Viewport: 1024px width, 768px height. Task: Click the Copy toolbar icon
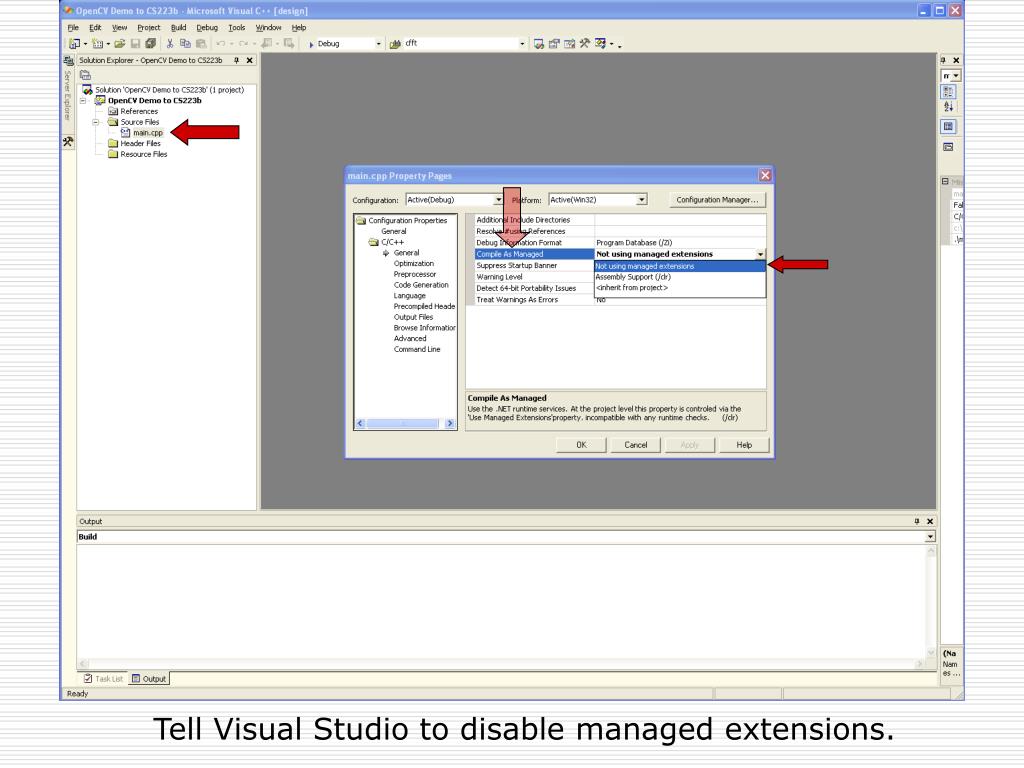pyautogui.click(x=185, y=44)
